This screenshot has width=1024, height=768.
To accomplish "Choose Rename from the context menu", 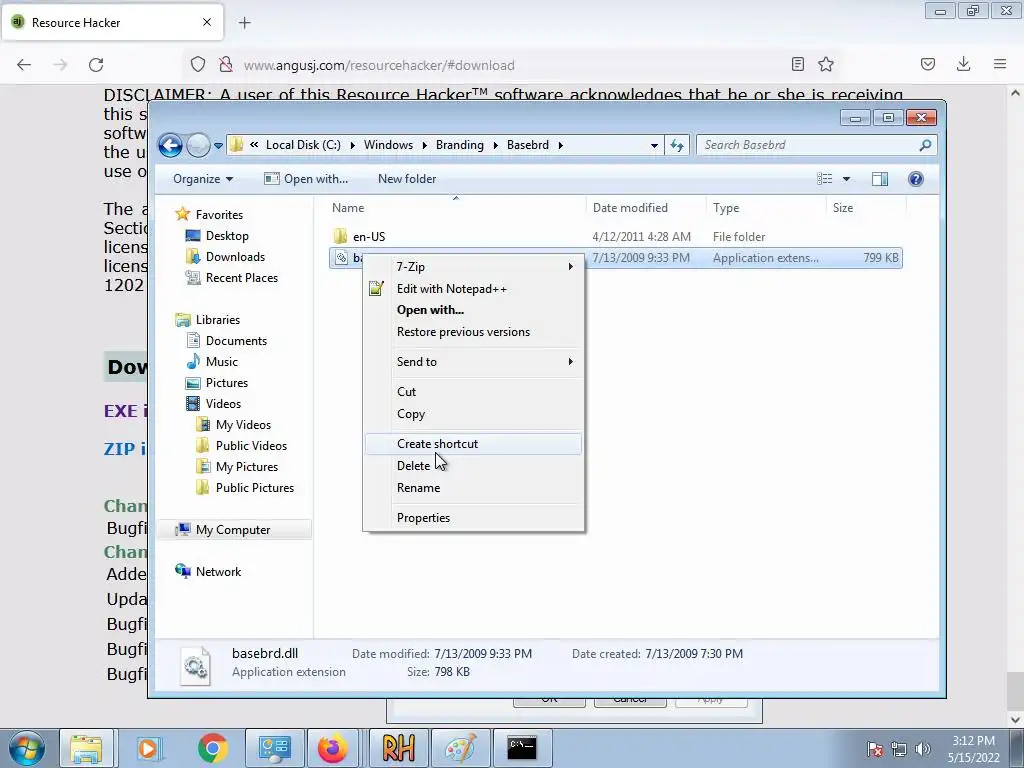I will pos(473,488).
